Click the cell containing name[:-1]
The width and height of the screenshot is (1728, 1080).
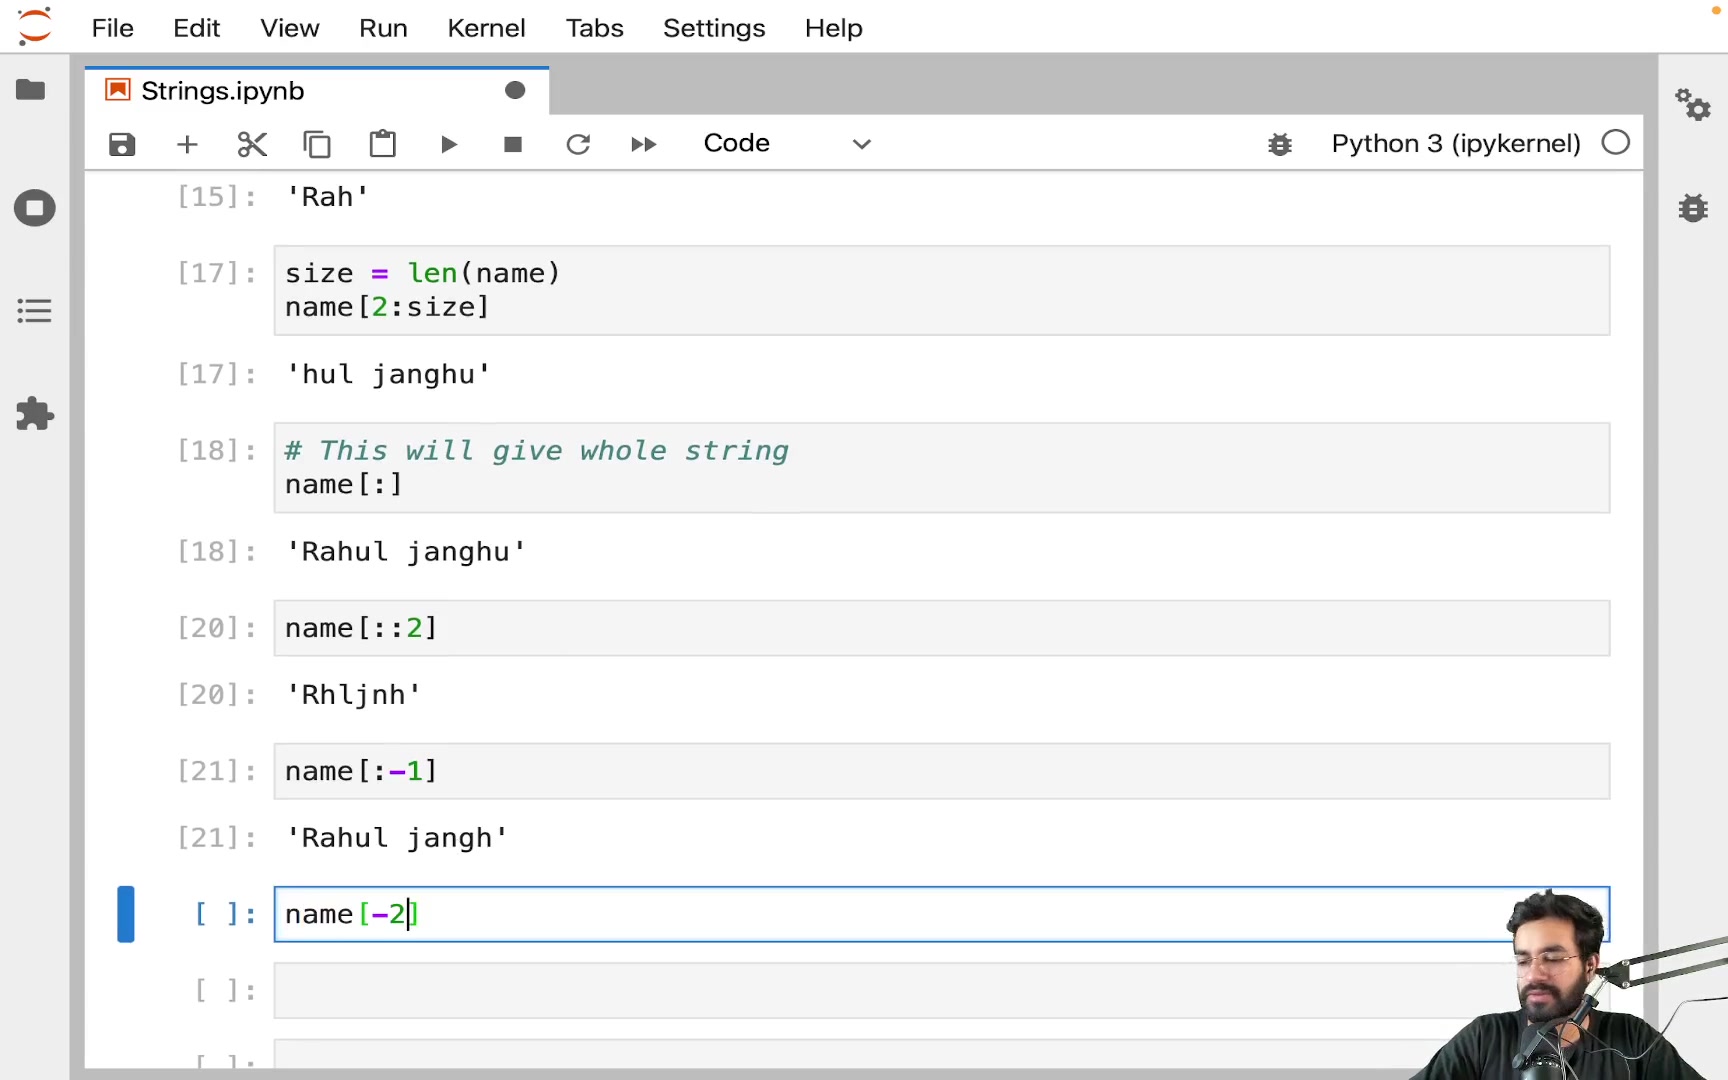pyautogui.click(x=941, y=771)
